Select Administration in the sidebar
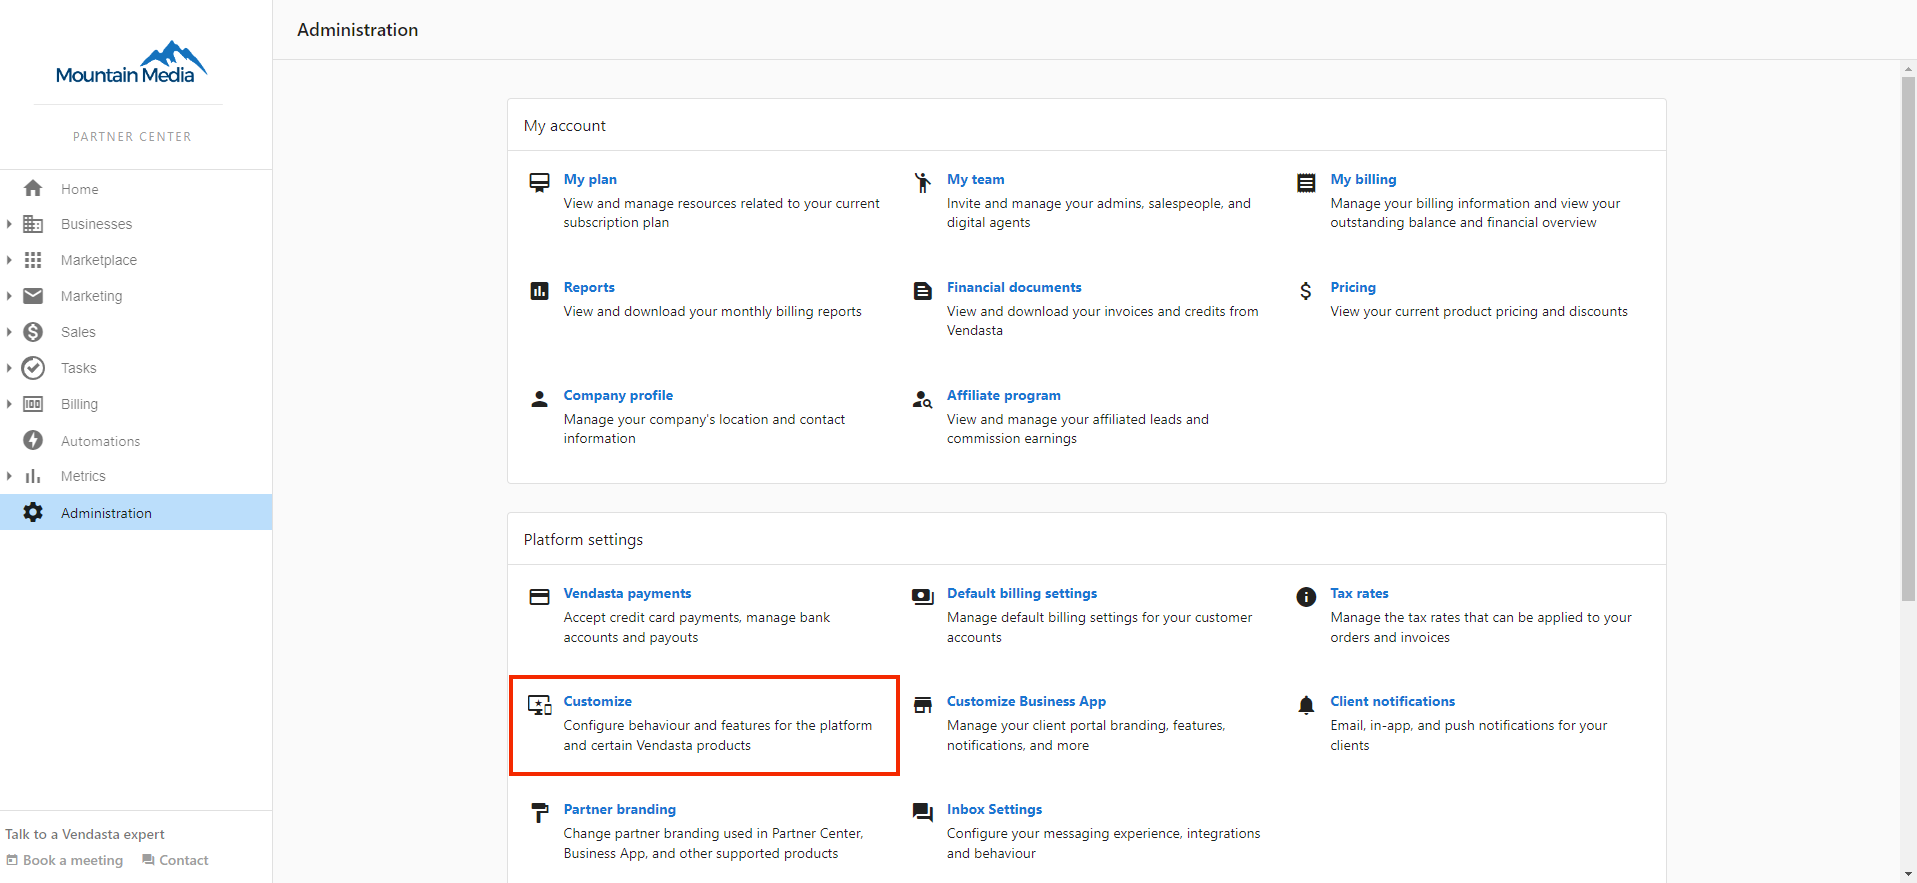The height and width of the screenshot is (883, 1917). [136, 512]
